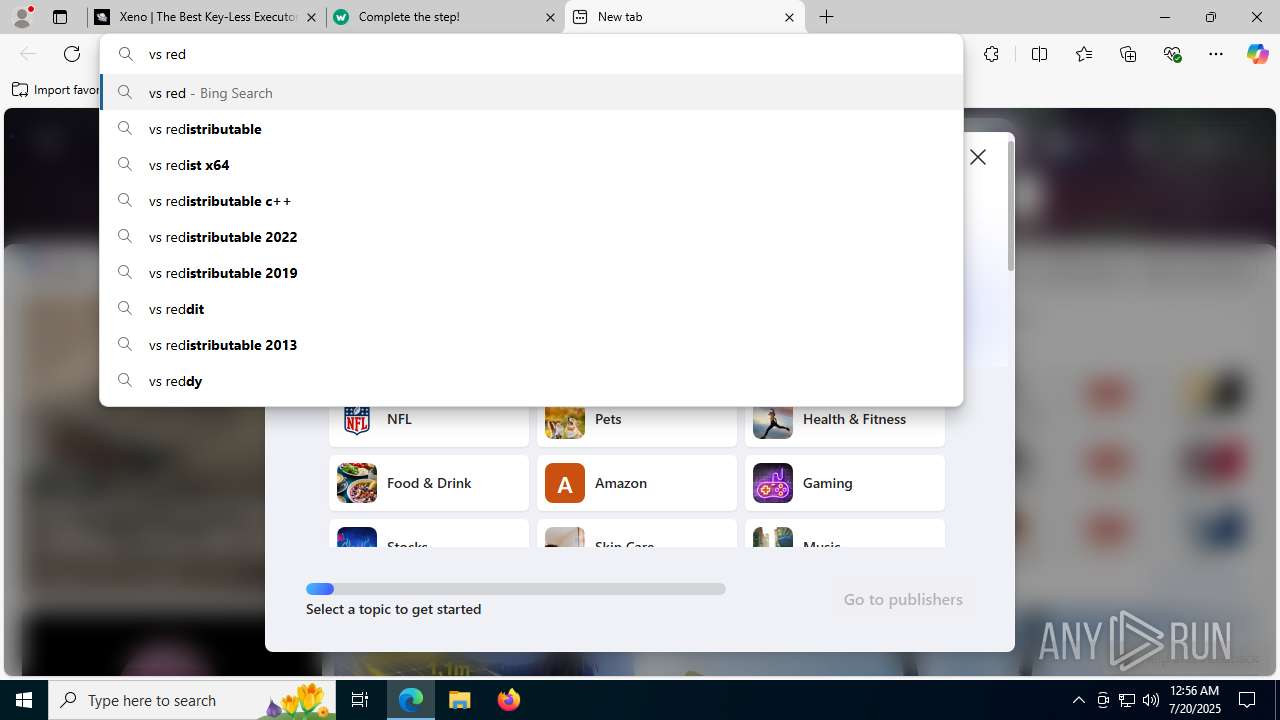1280x720 pixels.
Task: Choose the Food & Drink topic card
Action: [x=429, y=483]
